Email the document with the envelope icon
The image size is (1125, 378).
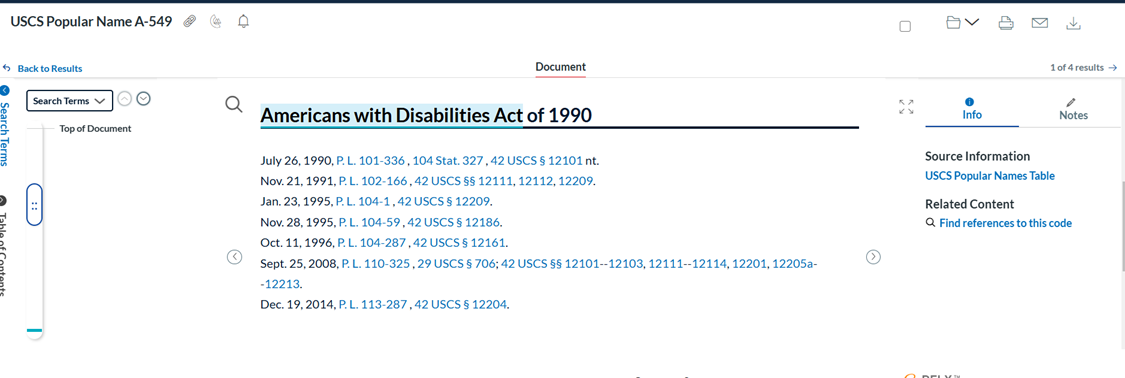[1040, 23]
